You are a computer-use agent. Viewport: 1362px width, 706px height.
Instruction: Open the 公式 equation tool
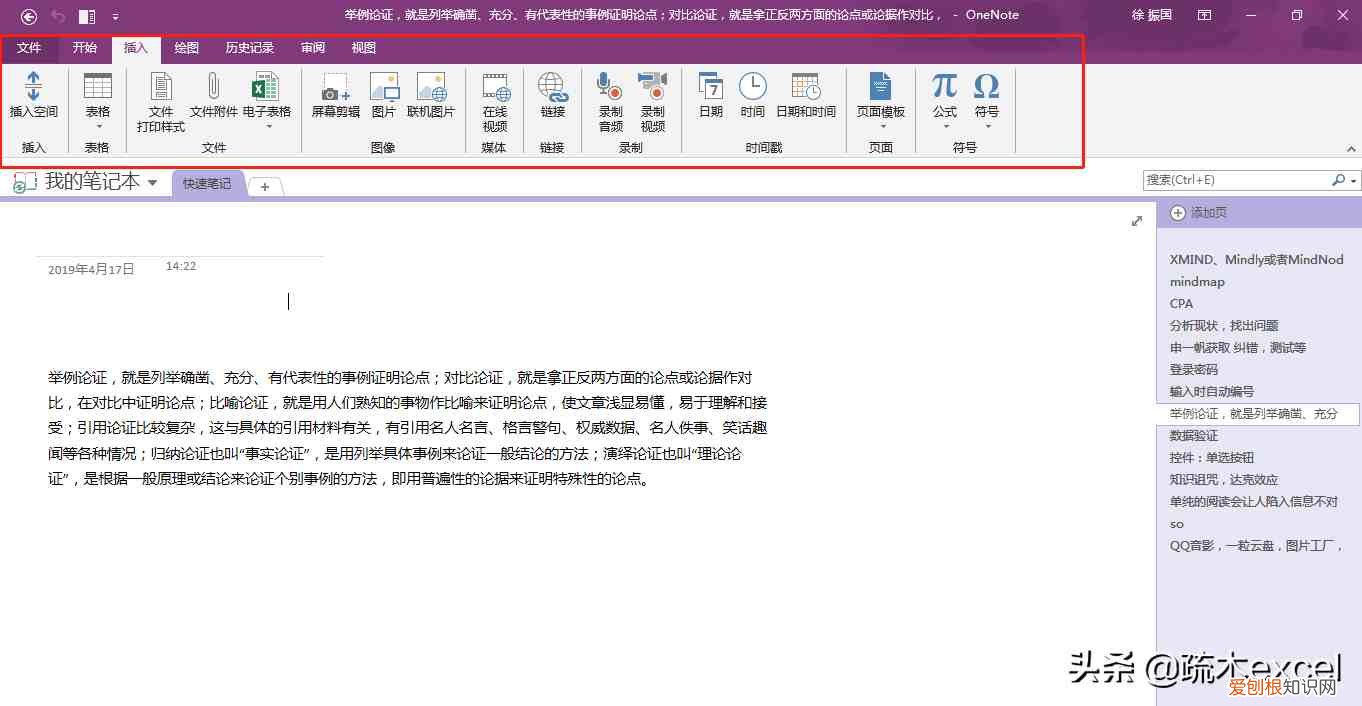coord(943,95)
